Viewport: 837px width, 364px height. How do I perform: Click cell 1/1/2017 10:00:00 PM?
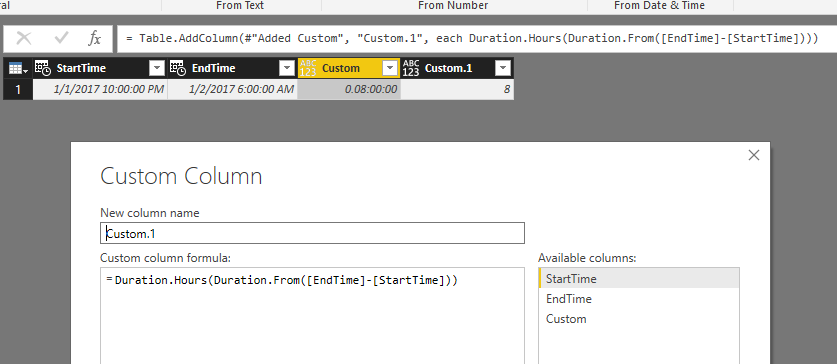(100, 89)
